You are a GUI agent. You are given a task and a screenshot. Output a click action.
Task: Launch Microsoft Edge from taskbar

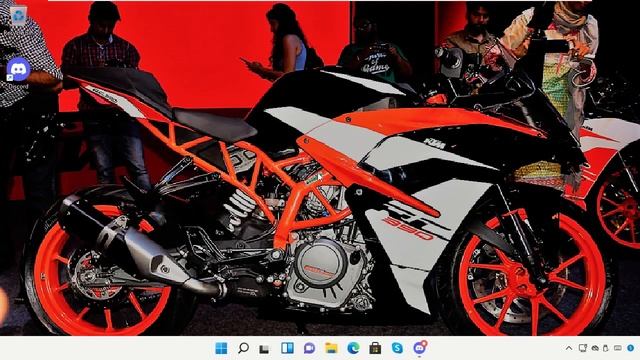tap(353, 348)
